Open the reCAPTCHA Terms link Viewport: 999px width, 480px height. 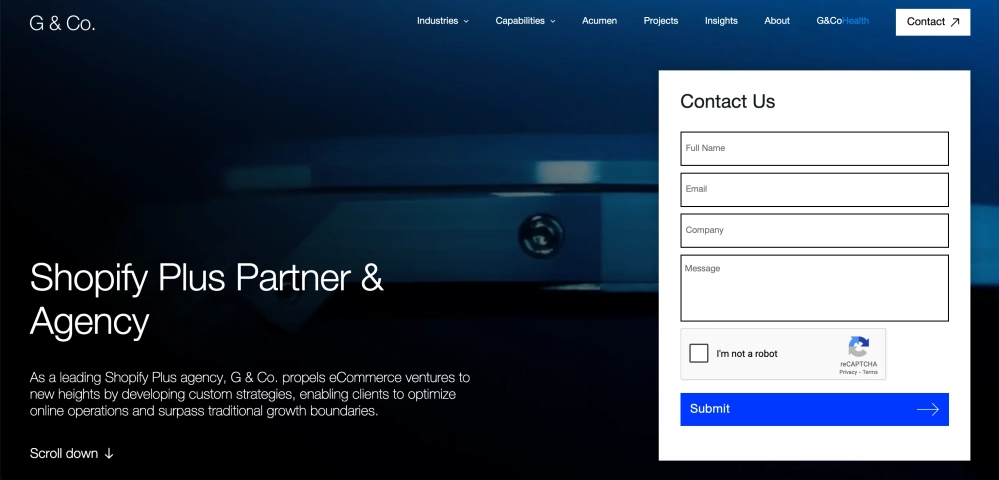[870, 372]
